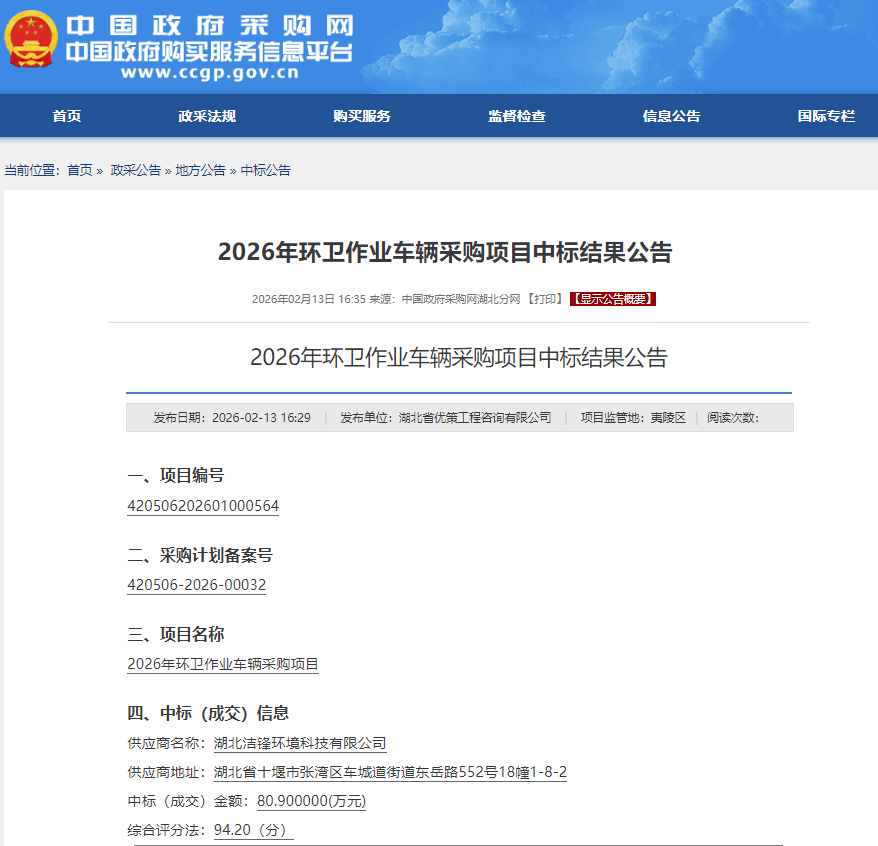878x846 pixels.
Task: Click the 【打印】 print link
Action: [545, 299]
